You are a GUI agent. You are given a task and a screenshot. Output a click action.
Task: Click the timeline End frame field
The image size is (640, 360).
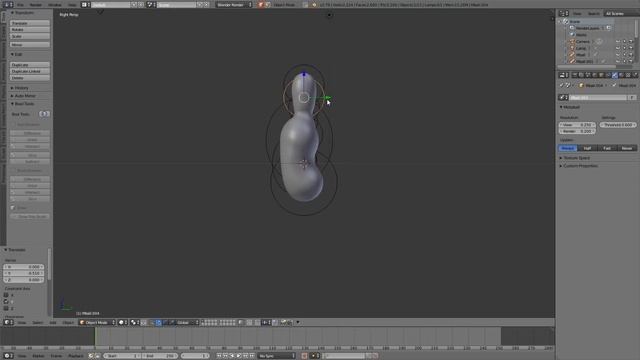coord(159,356)
